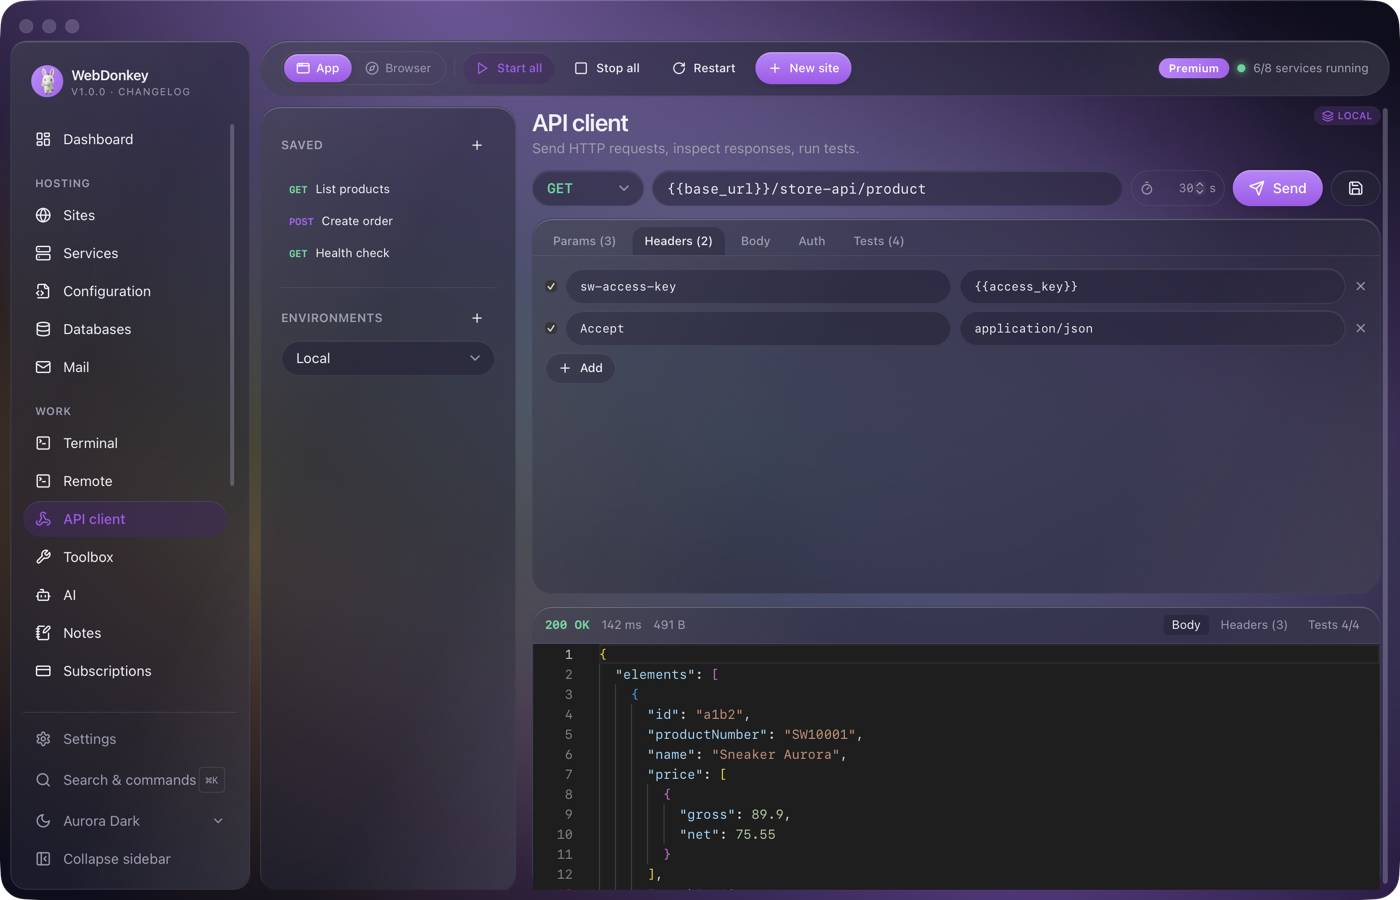Click Stop all services
The image size is (1400, 900).
point(607,68)
